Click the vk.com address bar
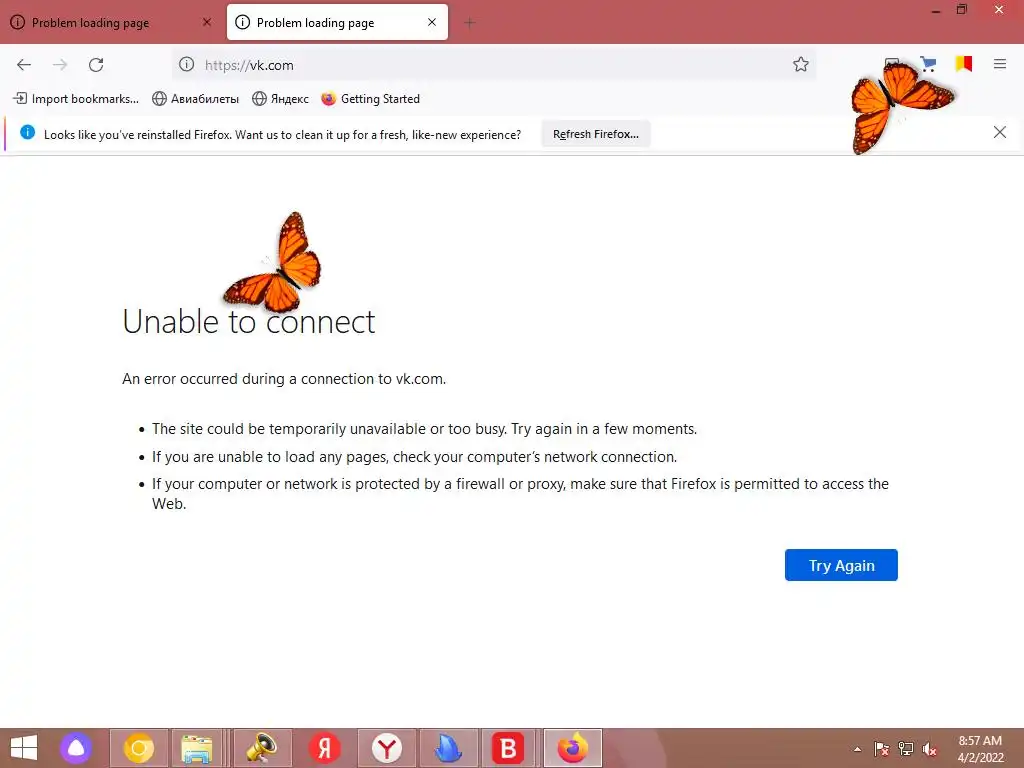 click(x=494, y=65)
